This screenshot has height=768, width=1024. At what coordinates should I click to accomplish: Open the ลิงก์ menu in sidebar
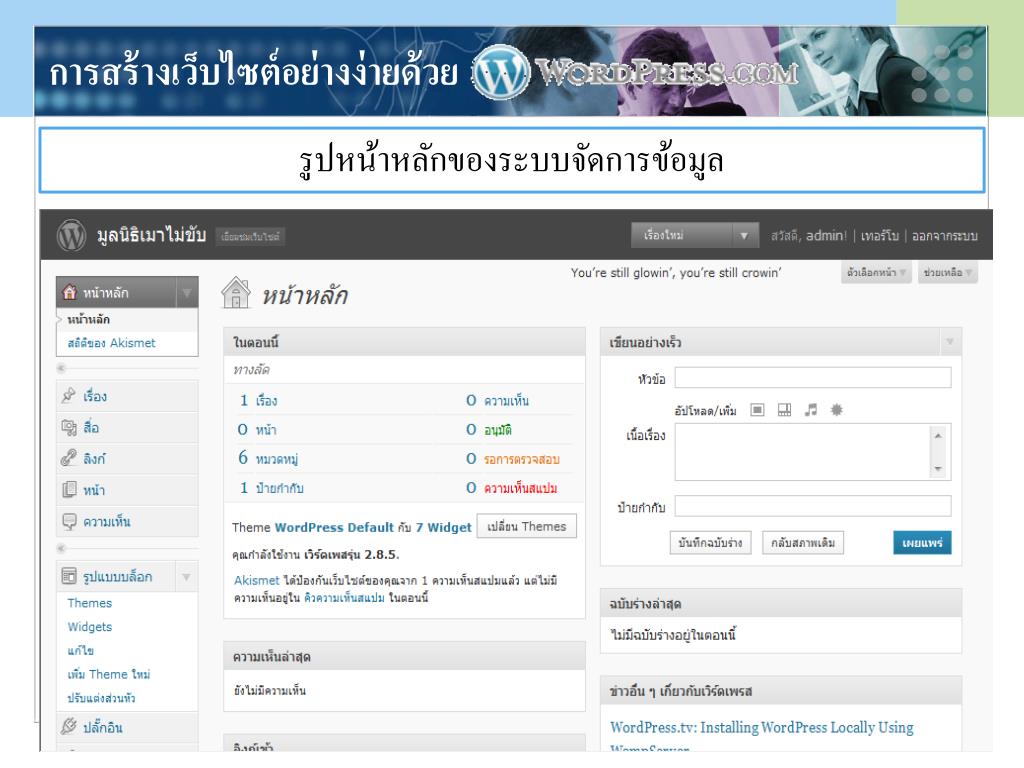(93, 458)
